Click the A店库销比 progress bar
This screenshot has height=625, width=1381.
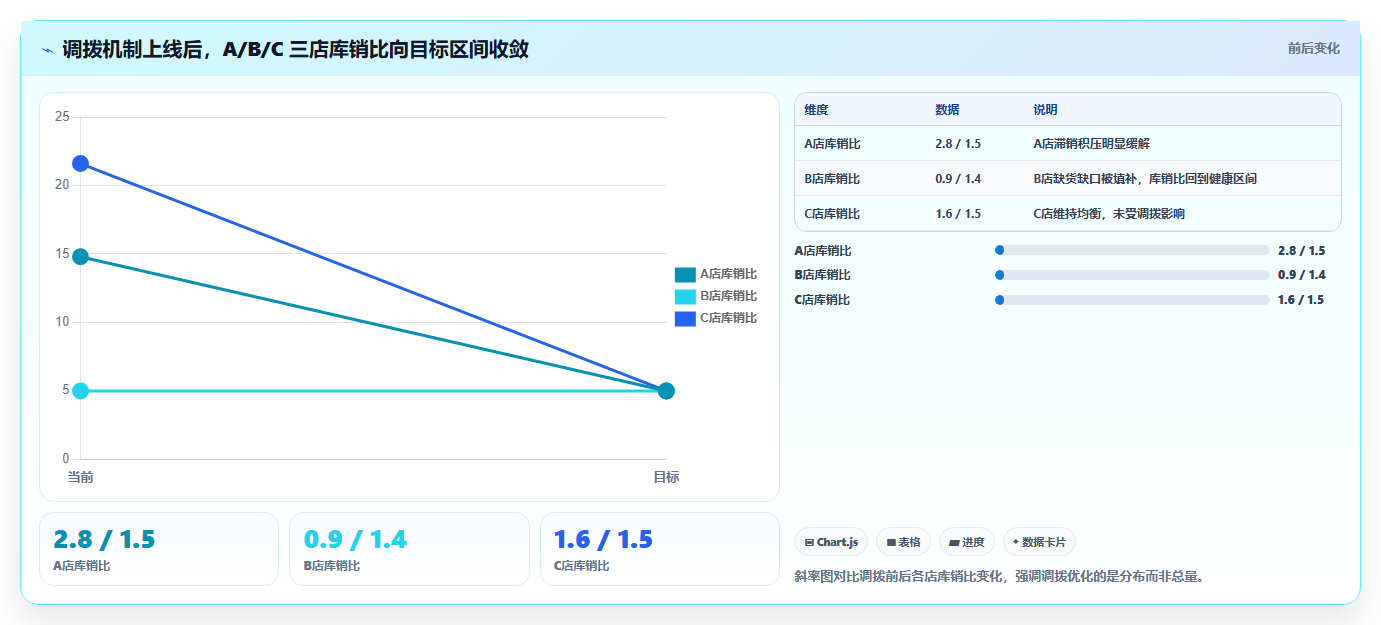click(x=1132, y=251)
